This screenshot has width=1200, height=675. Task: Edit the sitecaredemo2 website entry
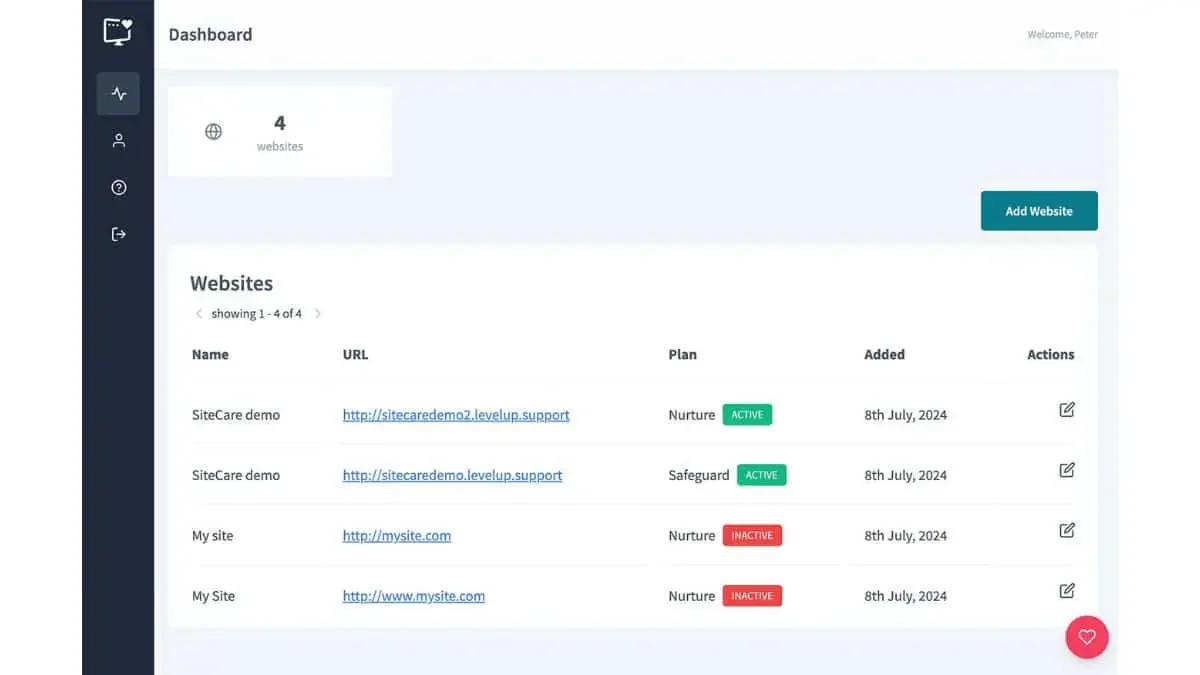1067,410
